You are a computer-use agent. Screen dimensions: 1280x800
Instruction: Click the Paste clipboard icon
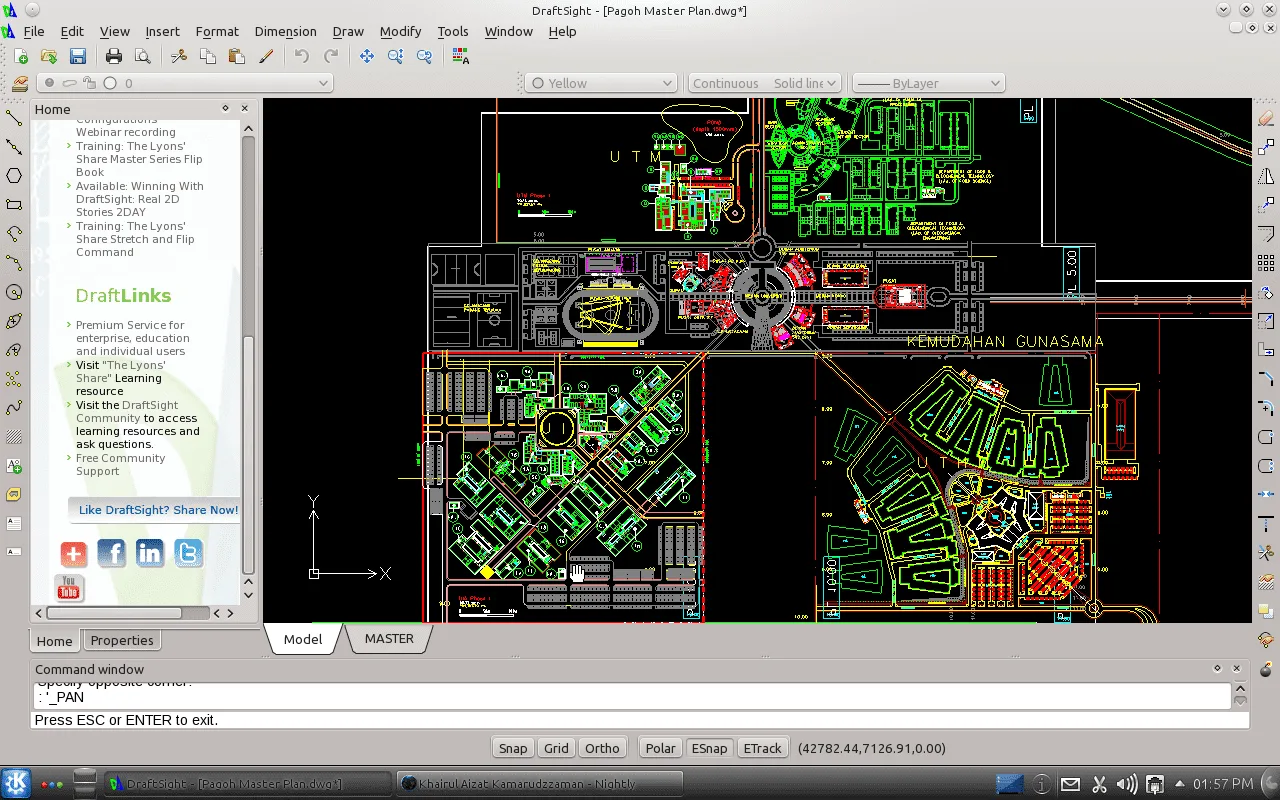(x=236, y=57)
